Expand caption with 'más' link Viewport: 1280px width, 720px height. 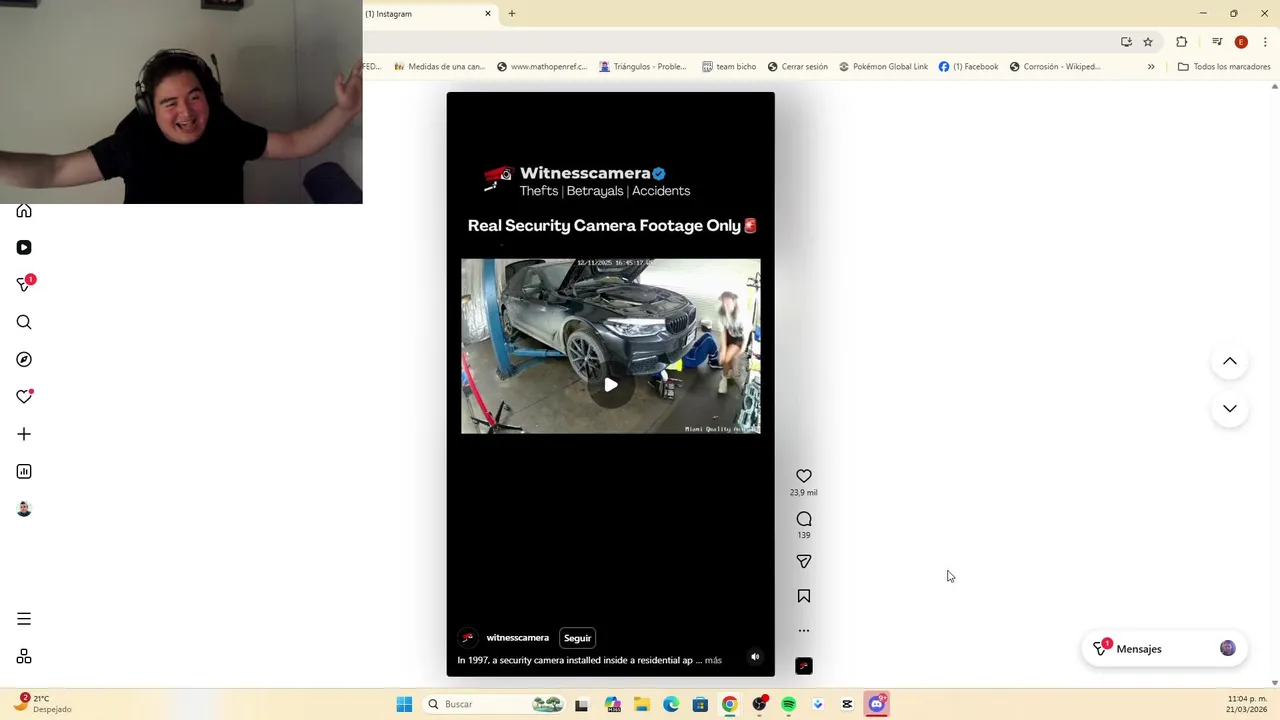point(713,660)
